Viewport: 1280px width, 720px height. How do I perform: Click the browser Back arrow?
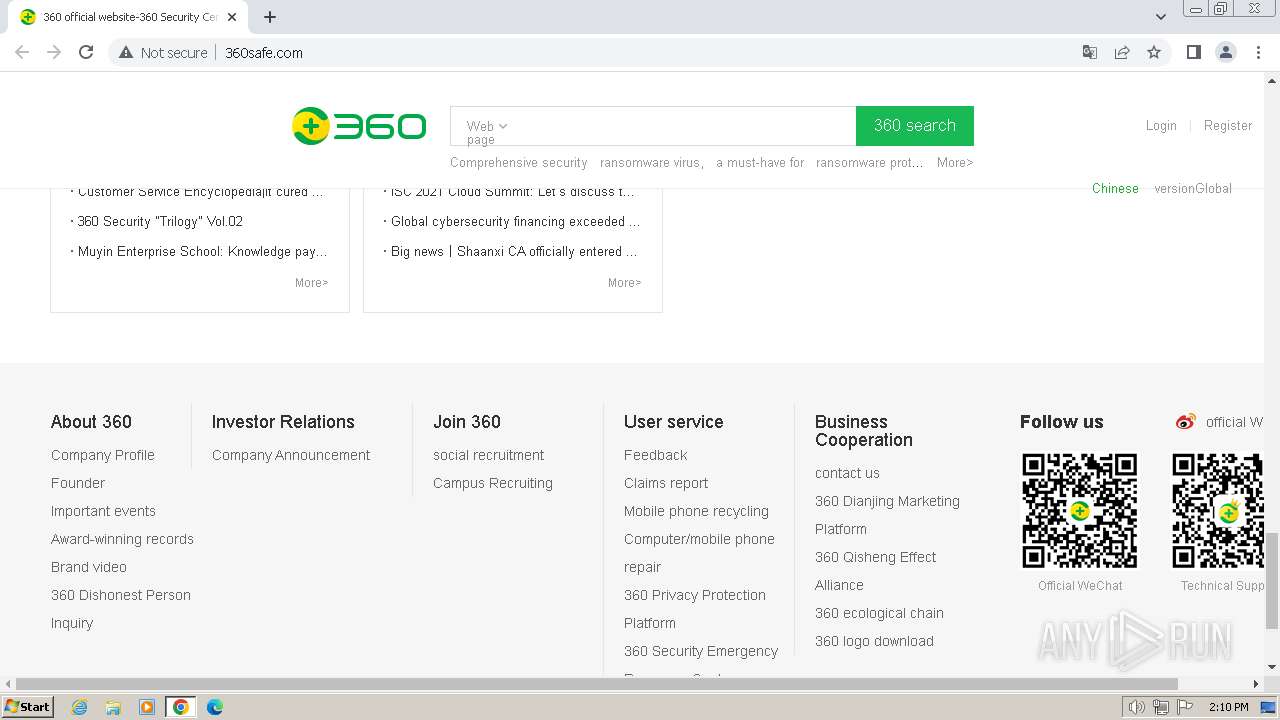22,52
